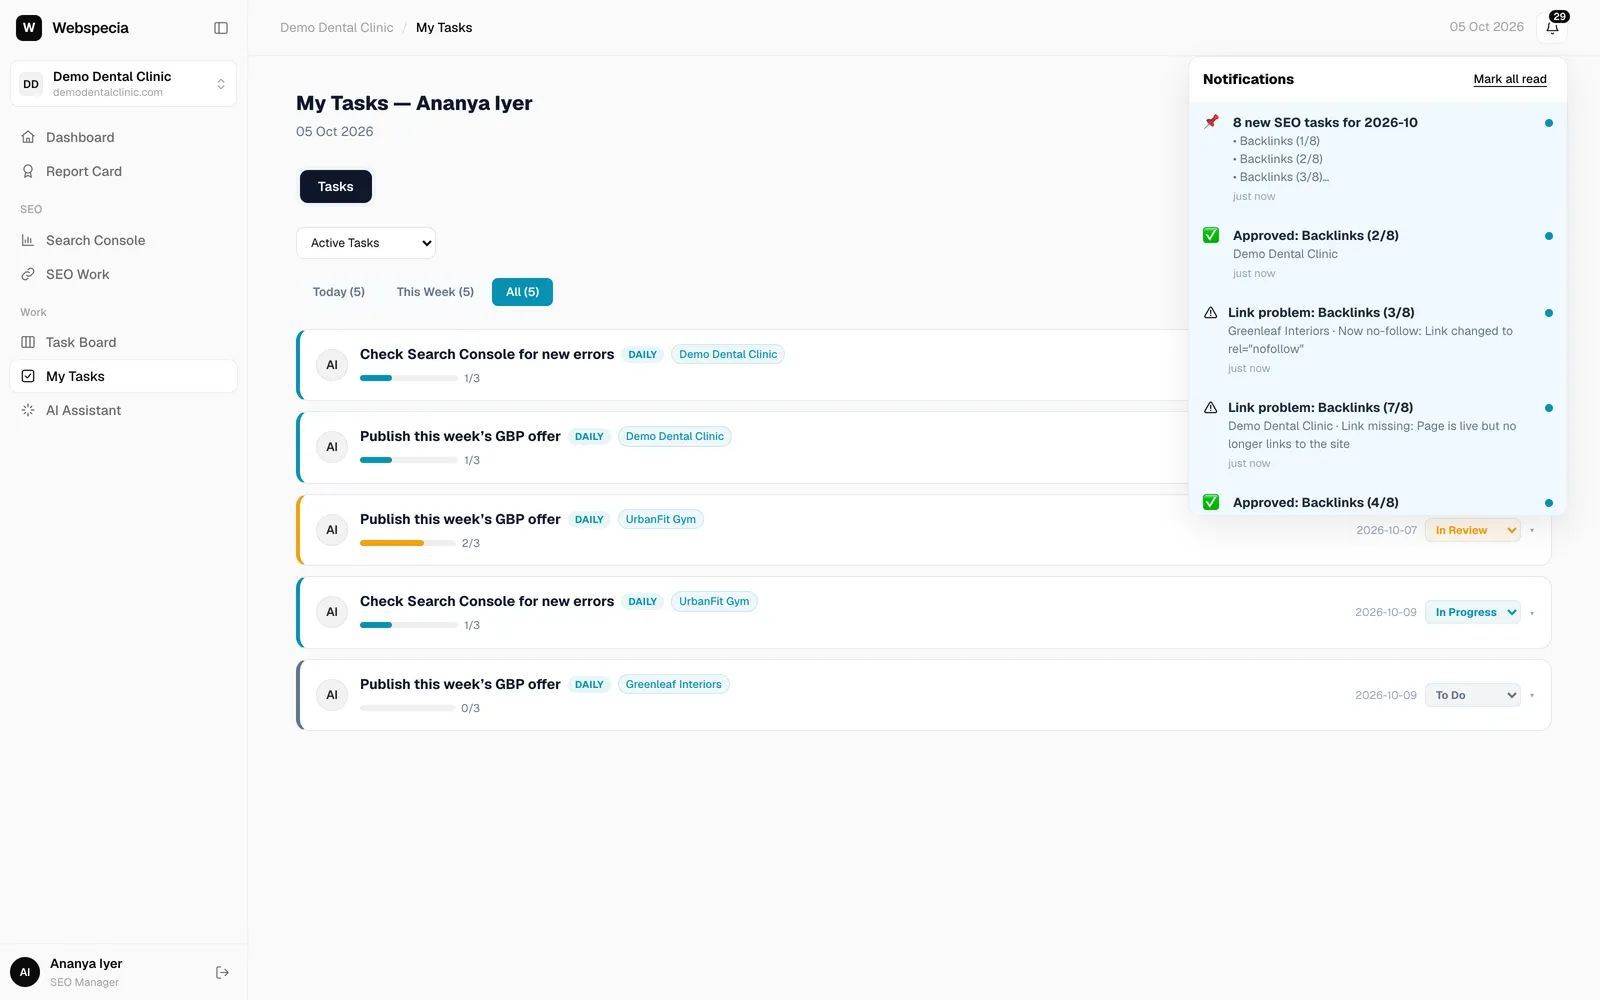The width and height of the screenshot is (1600, 1000).
Task: Click the AI Assistant sparkle icon
Action: click(x=28, y=410)
